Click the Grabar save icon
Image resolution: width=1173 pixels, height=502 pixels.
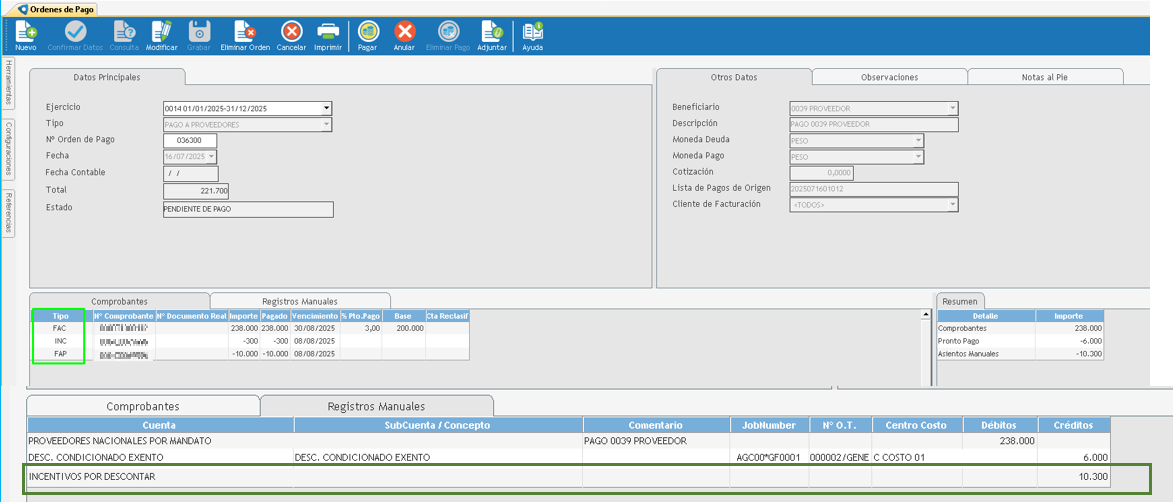(199, 32)
